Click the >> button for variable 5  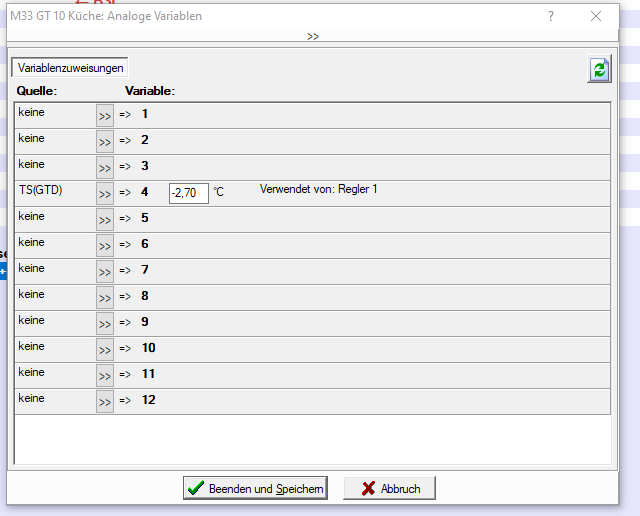[105, 219]
